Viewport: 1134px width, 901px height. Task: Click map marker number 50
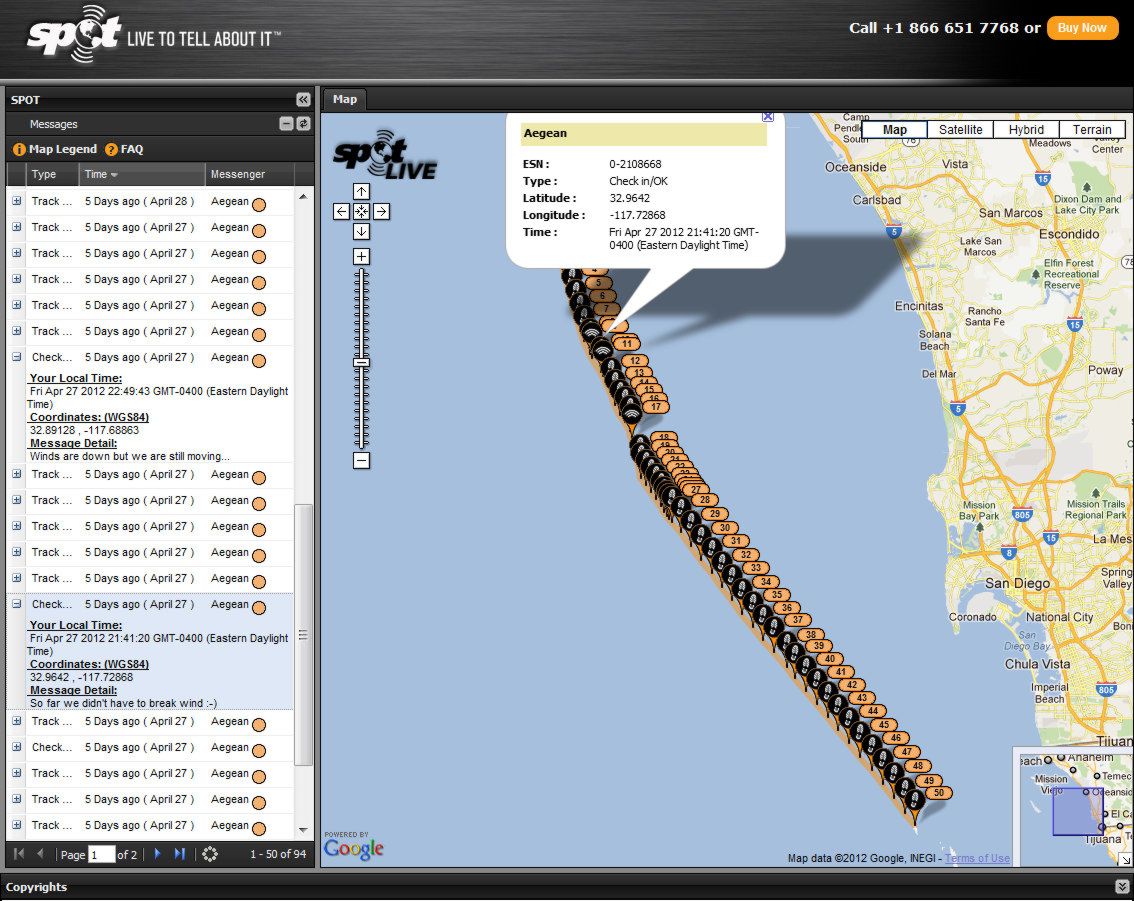(x=939, y=793)
